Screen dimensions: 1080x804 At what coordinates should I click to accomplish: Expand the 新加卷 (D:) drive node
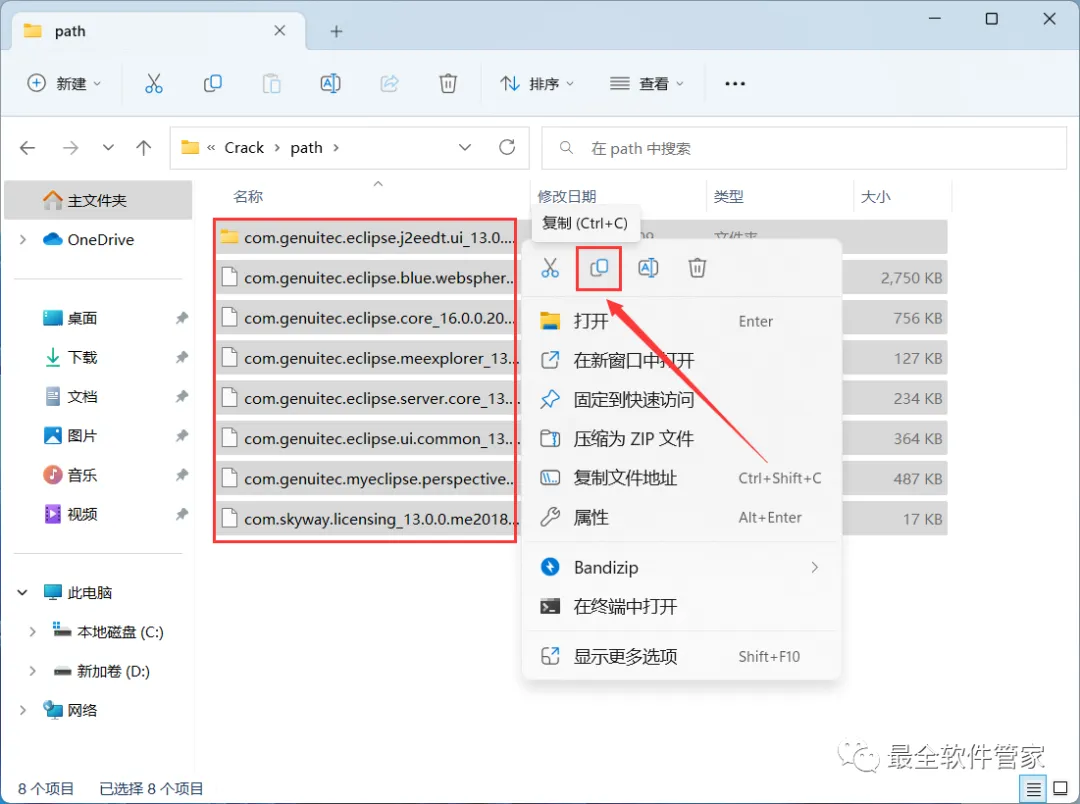[32, 671]
